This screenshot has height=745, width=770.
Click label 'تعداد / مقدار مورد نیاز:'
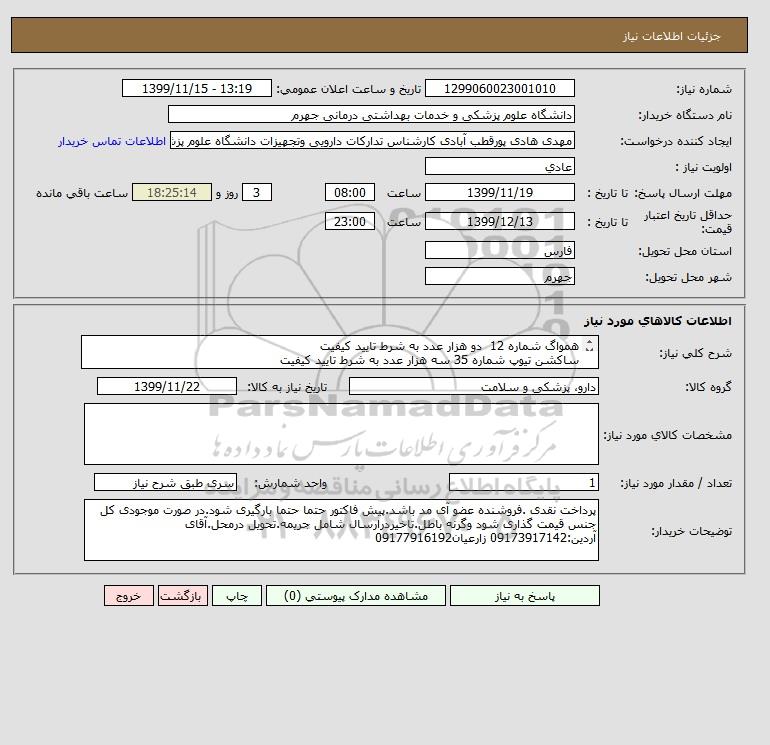[676, 483]
